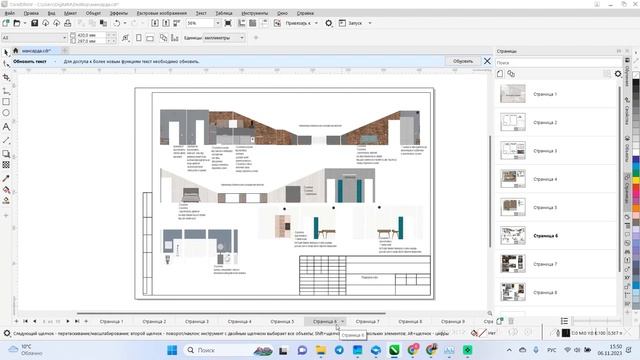Go to the next page arrow
Screen dimensions: 640x360
click(x=68, y=322)
